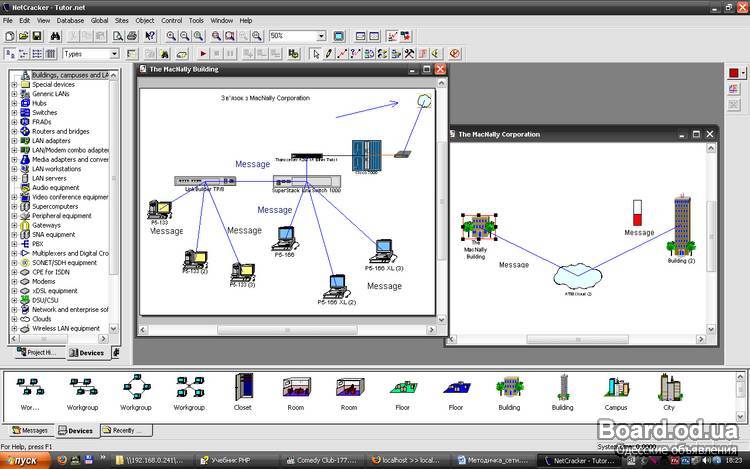750x469 pixels.
Task: Switch to Recently used tab at bottom
Action: [x=126, y=430]
